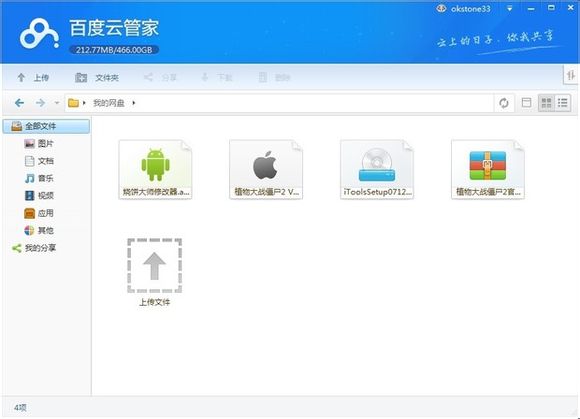Expand arrow after folder icon in path
The height and width of the screenshot is (419, 580).
point(84,103)
